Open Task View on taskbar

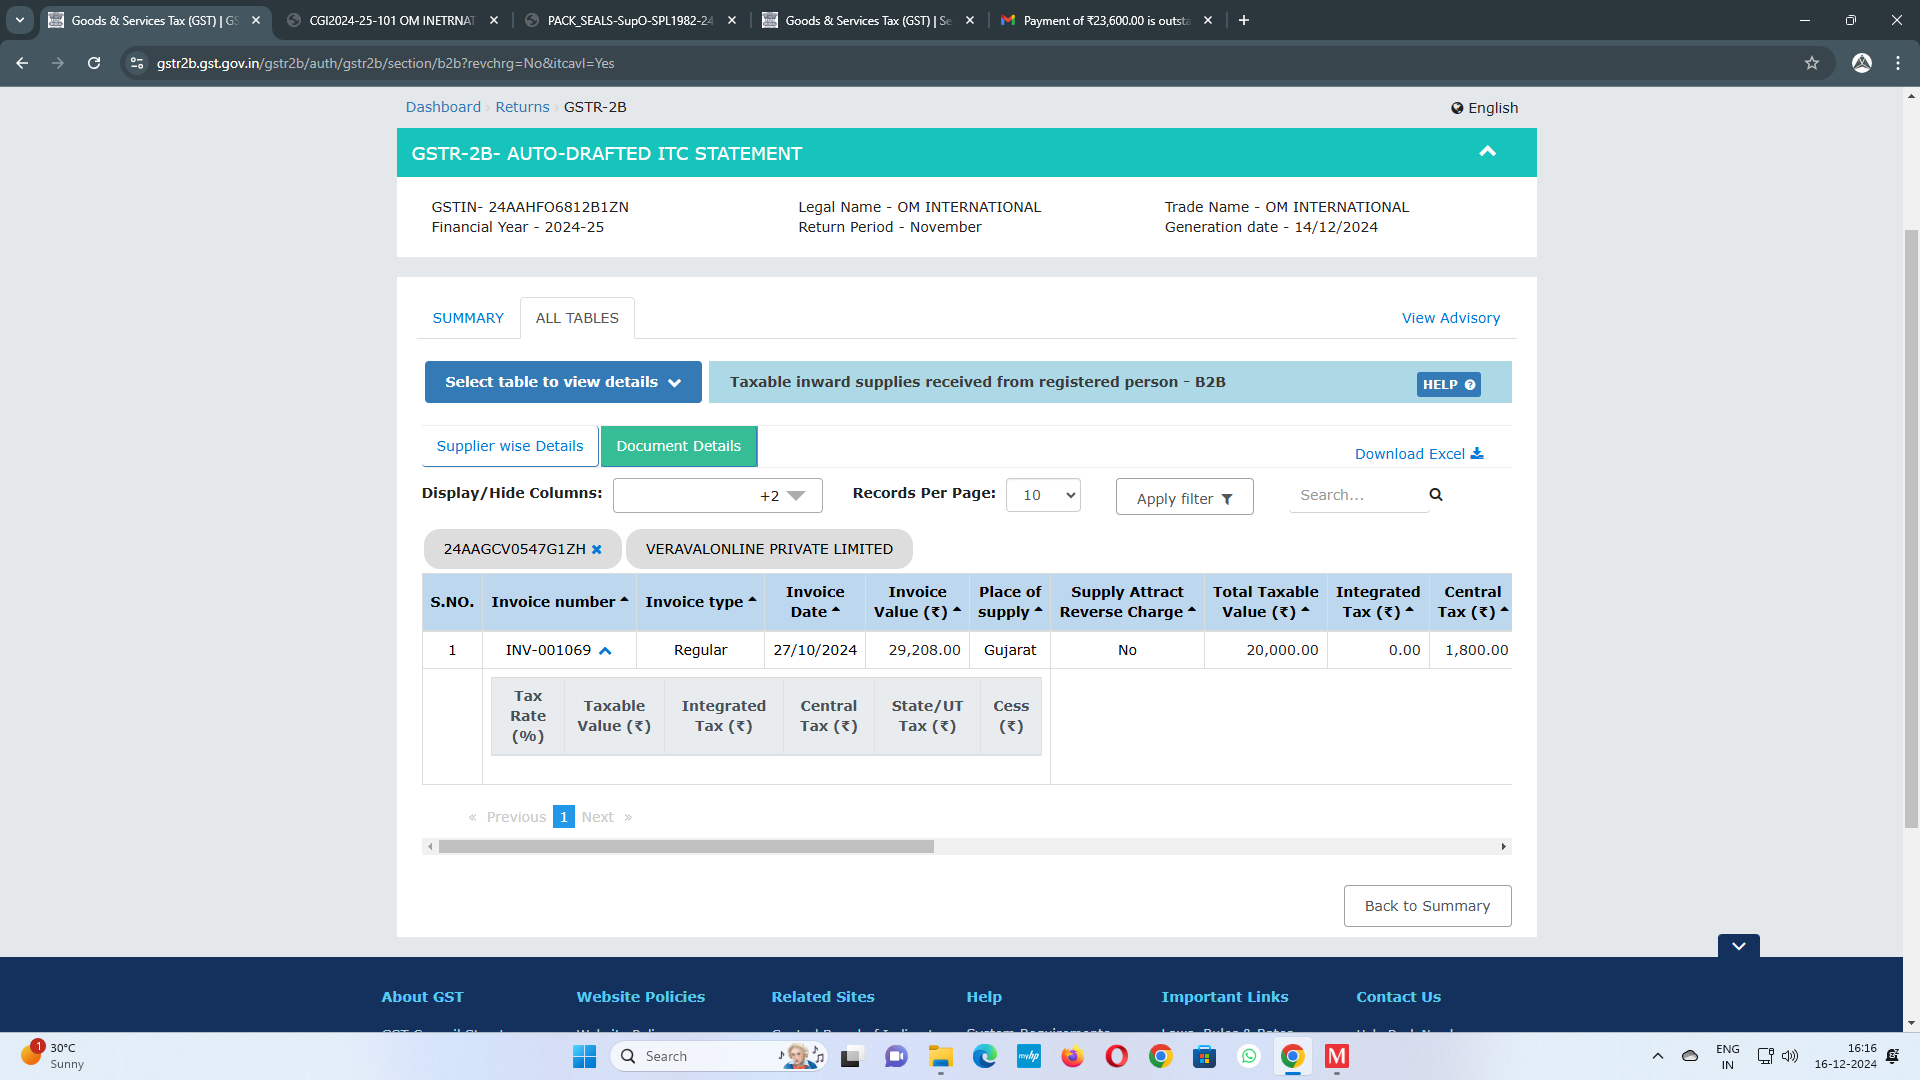852,1056
